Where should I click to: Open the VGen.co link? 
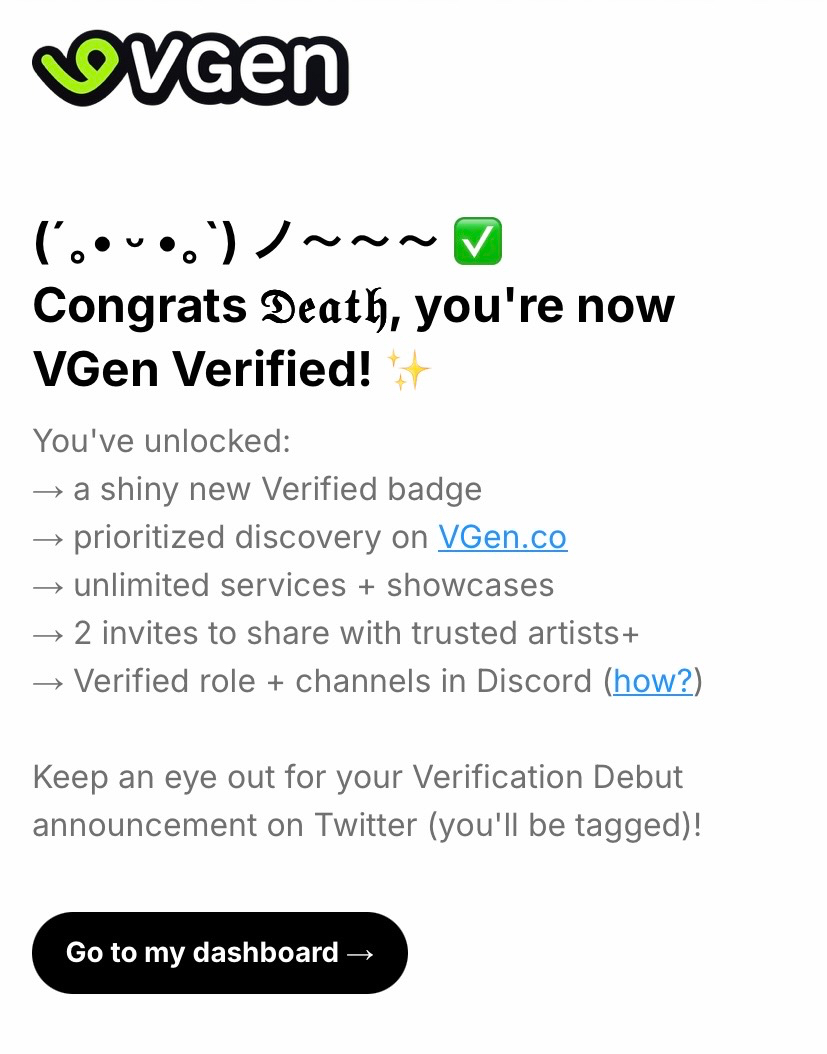[x=502, y=538]
